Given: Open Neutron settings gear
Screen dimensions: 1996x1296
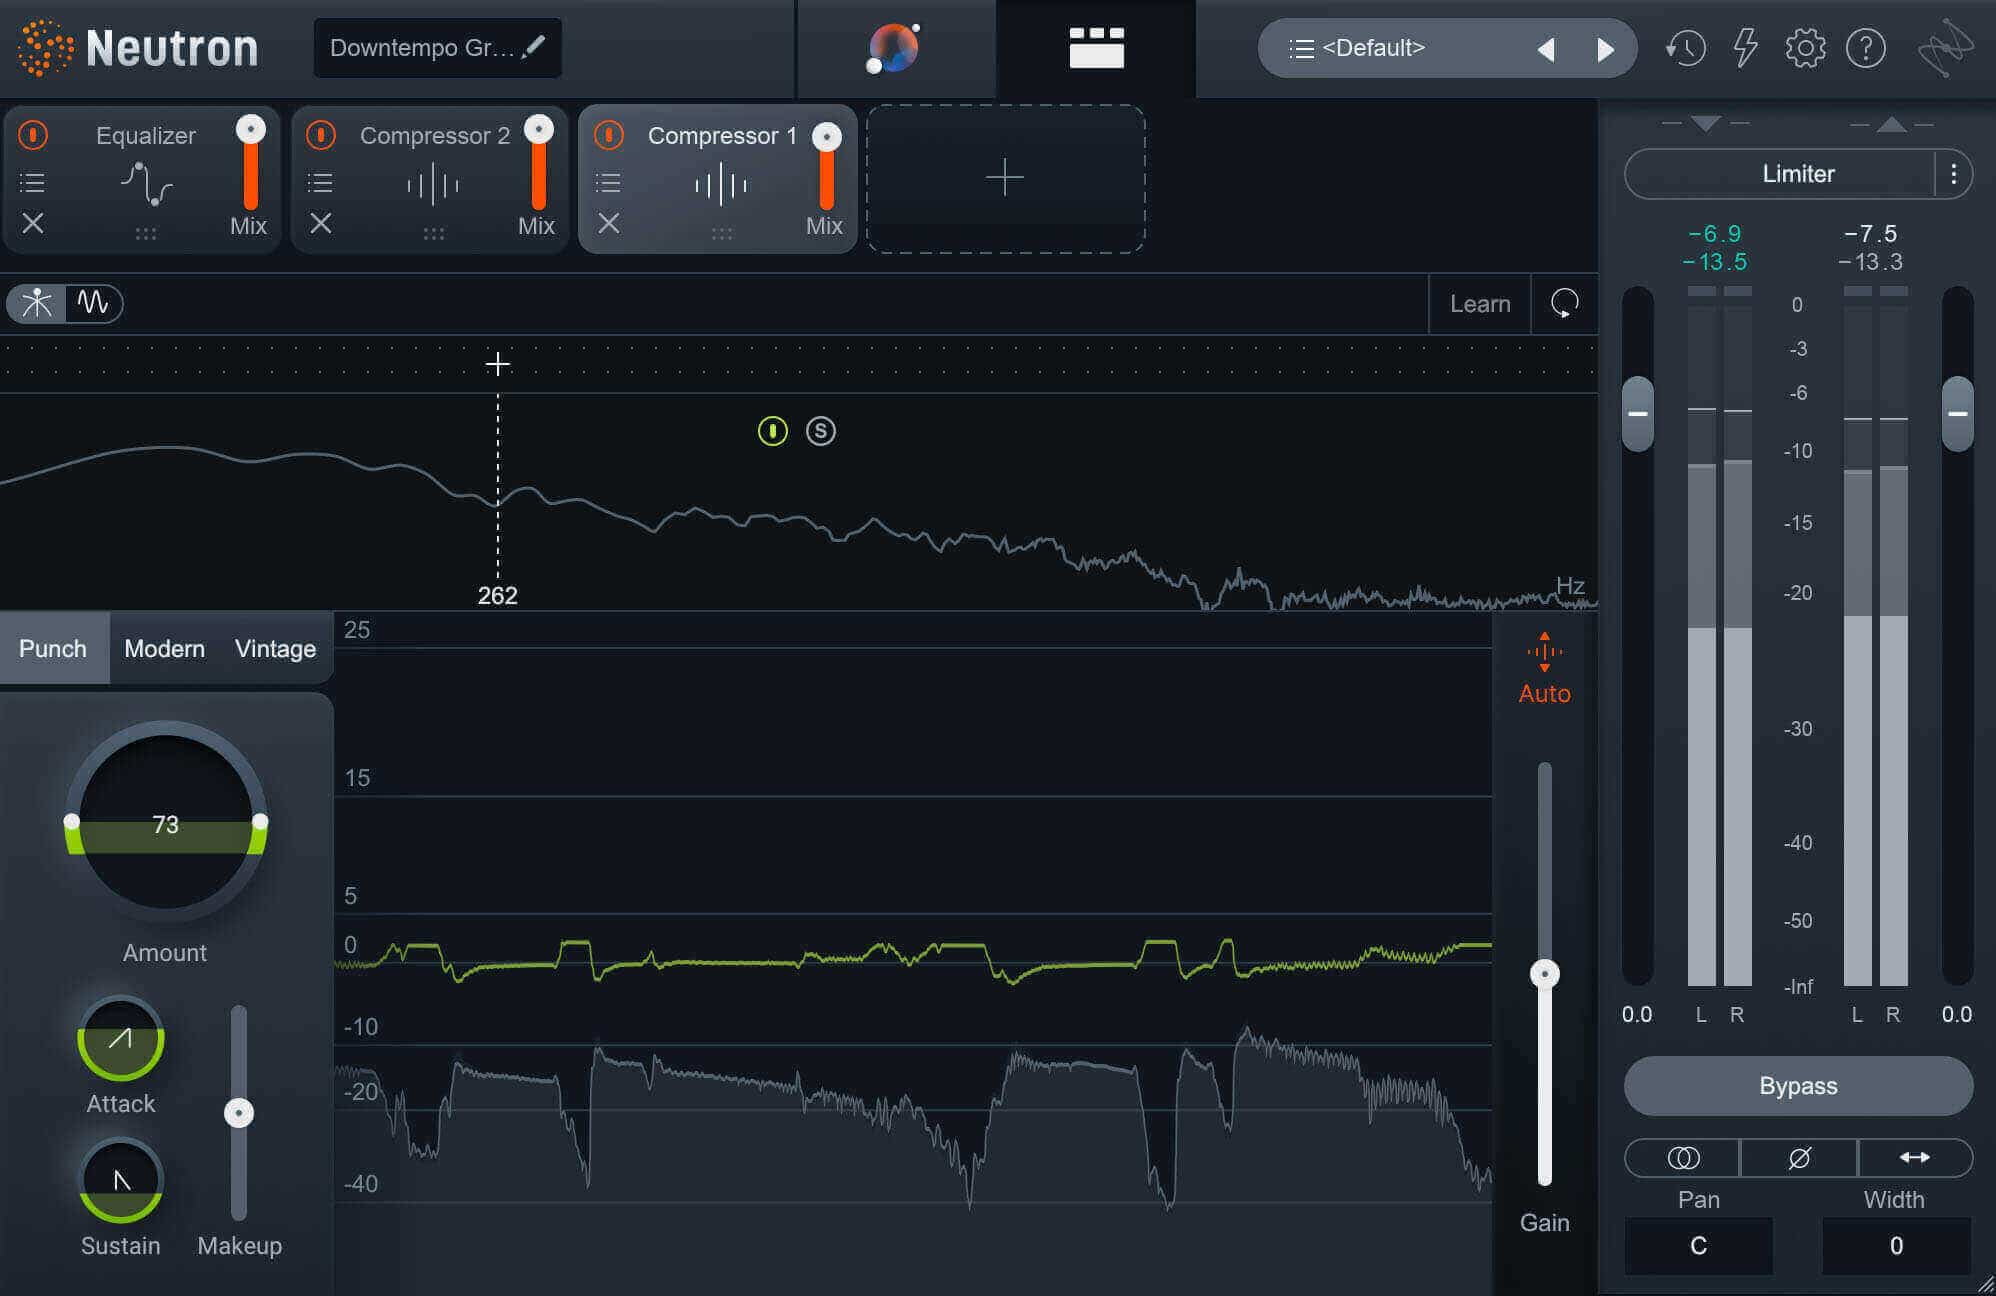Looking at the screenshot, I should click(1805, 48).
